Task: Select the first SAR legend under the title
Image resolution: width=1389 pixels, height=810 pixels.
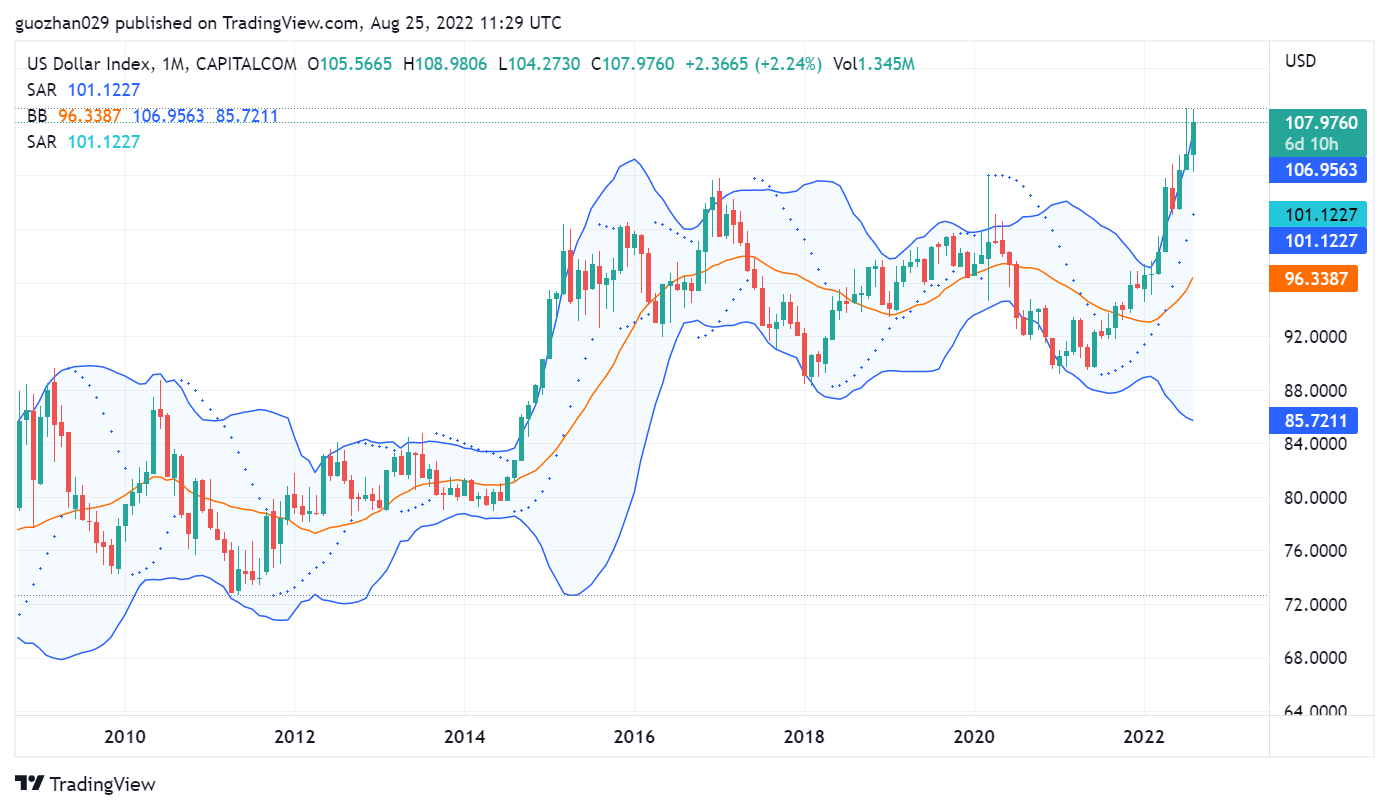Action: pos(83,90)
